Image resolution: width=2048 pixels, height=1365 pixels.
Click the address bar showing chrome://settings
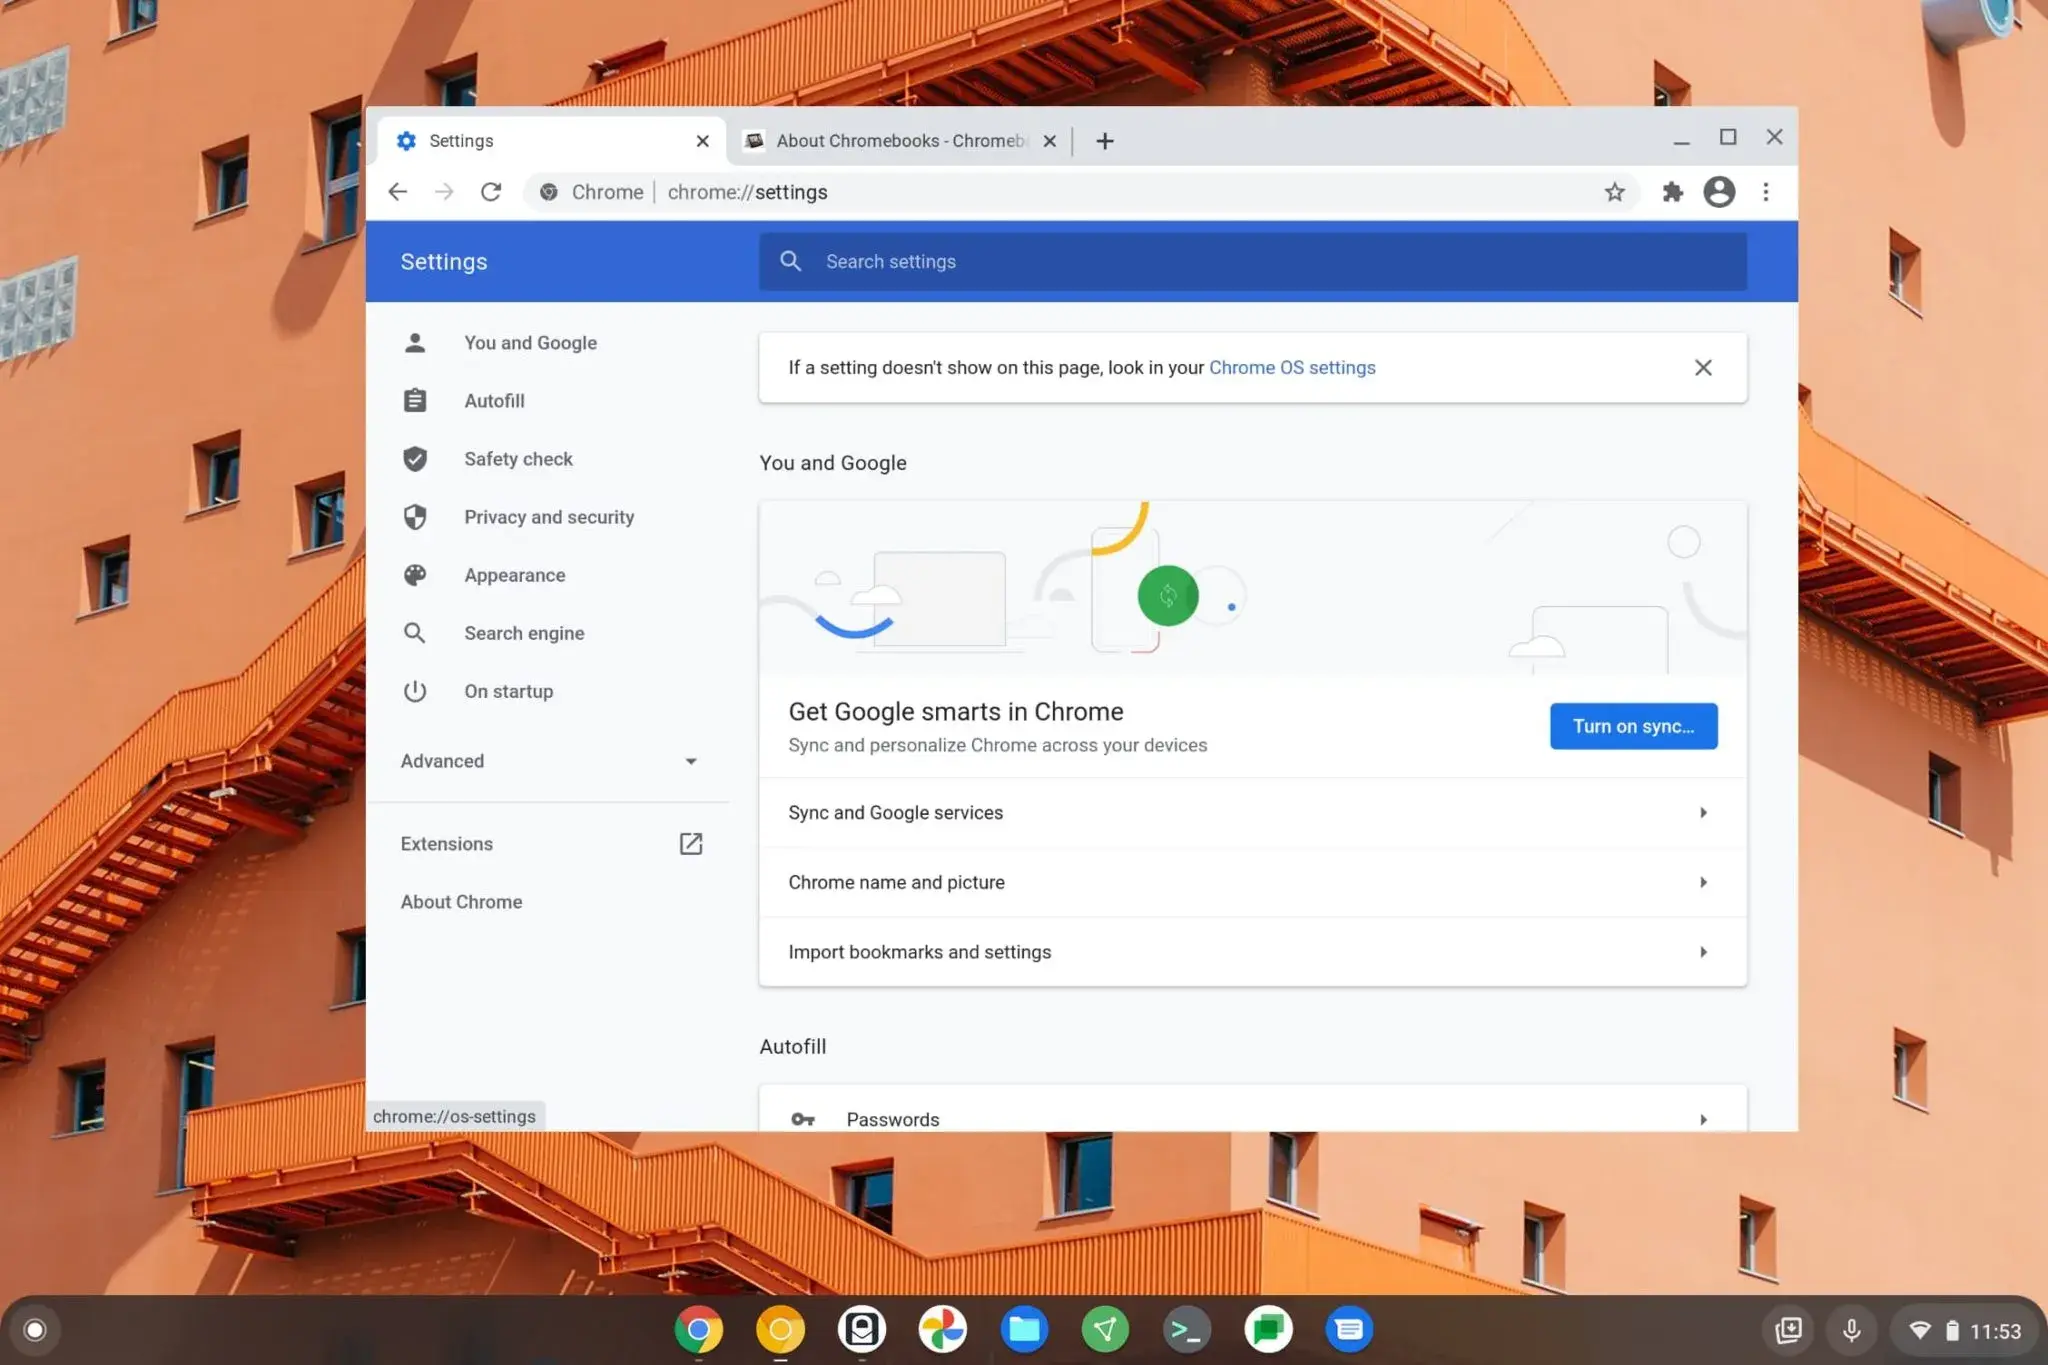click(1080, 192)
